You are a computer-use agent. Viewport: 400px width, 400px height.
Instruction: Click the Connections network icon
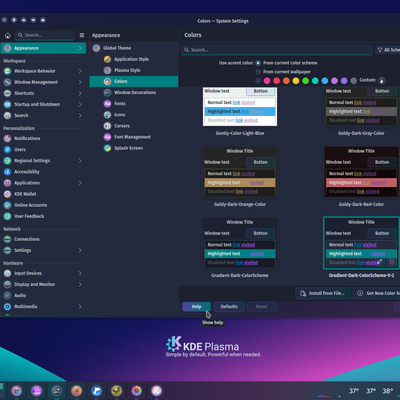[7, 239]
